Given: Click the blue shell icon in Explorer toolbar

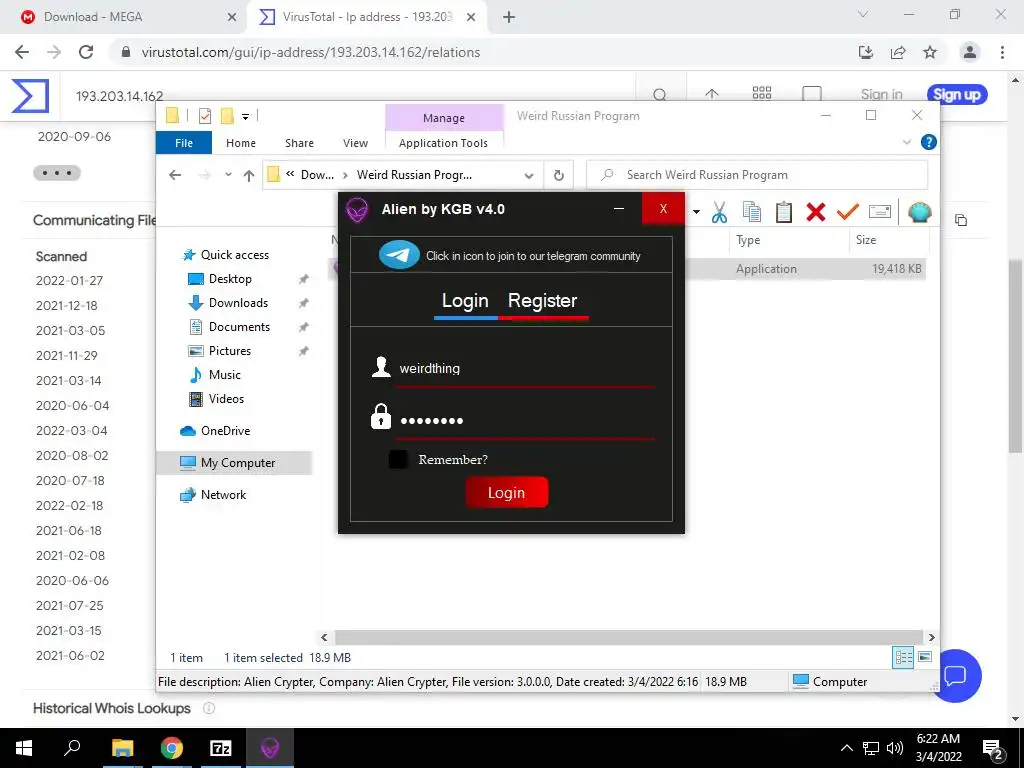Looking at the screenshot, I should click(x=920, y=212).
